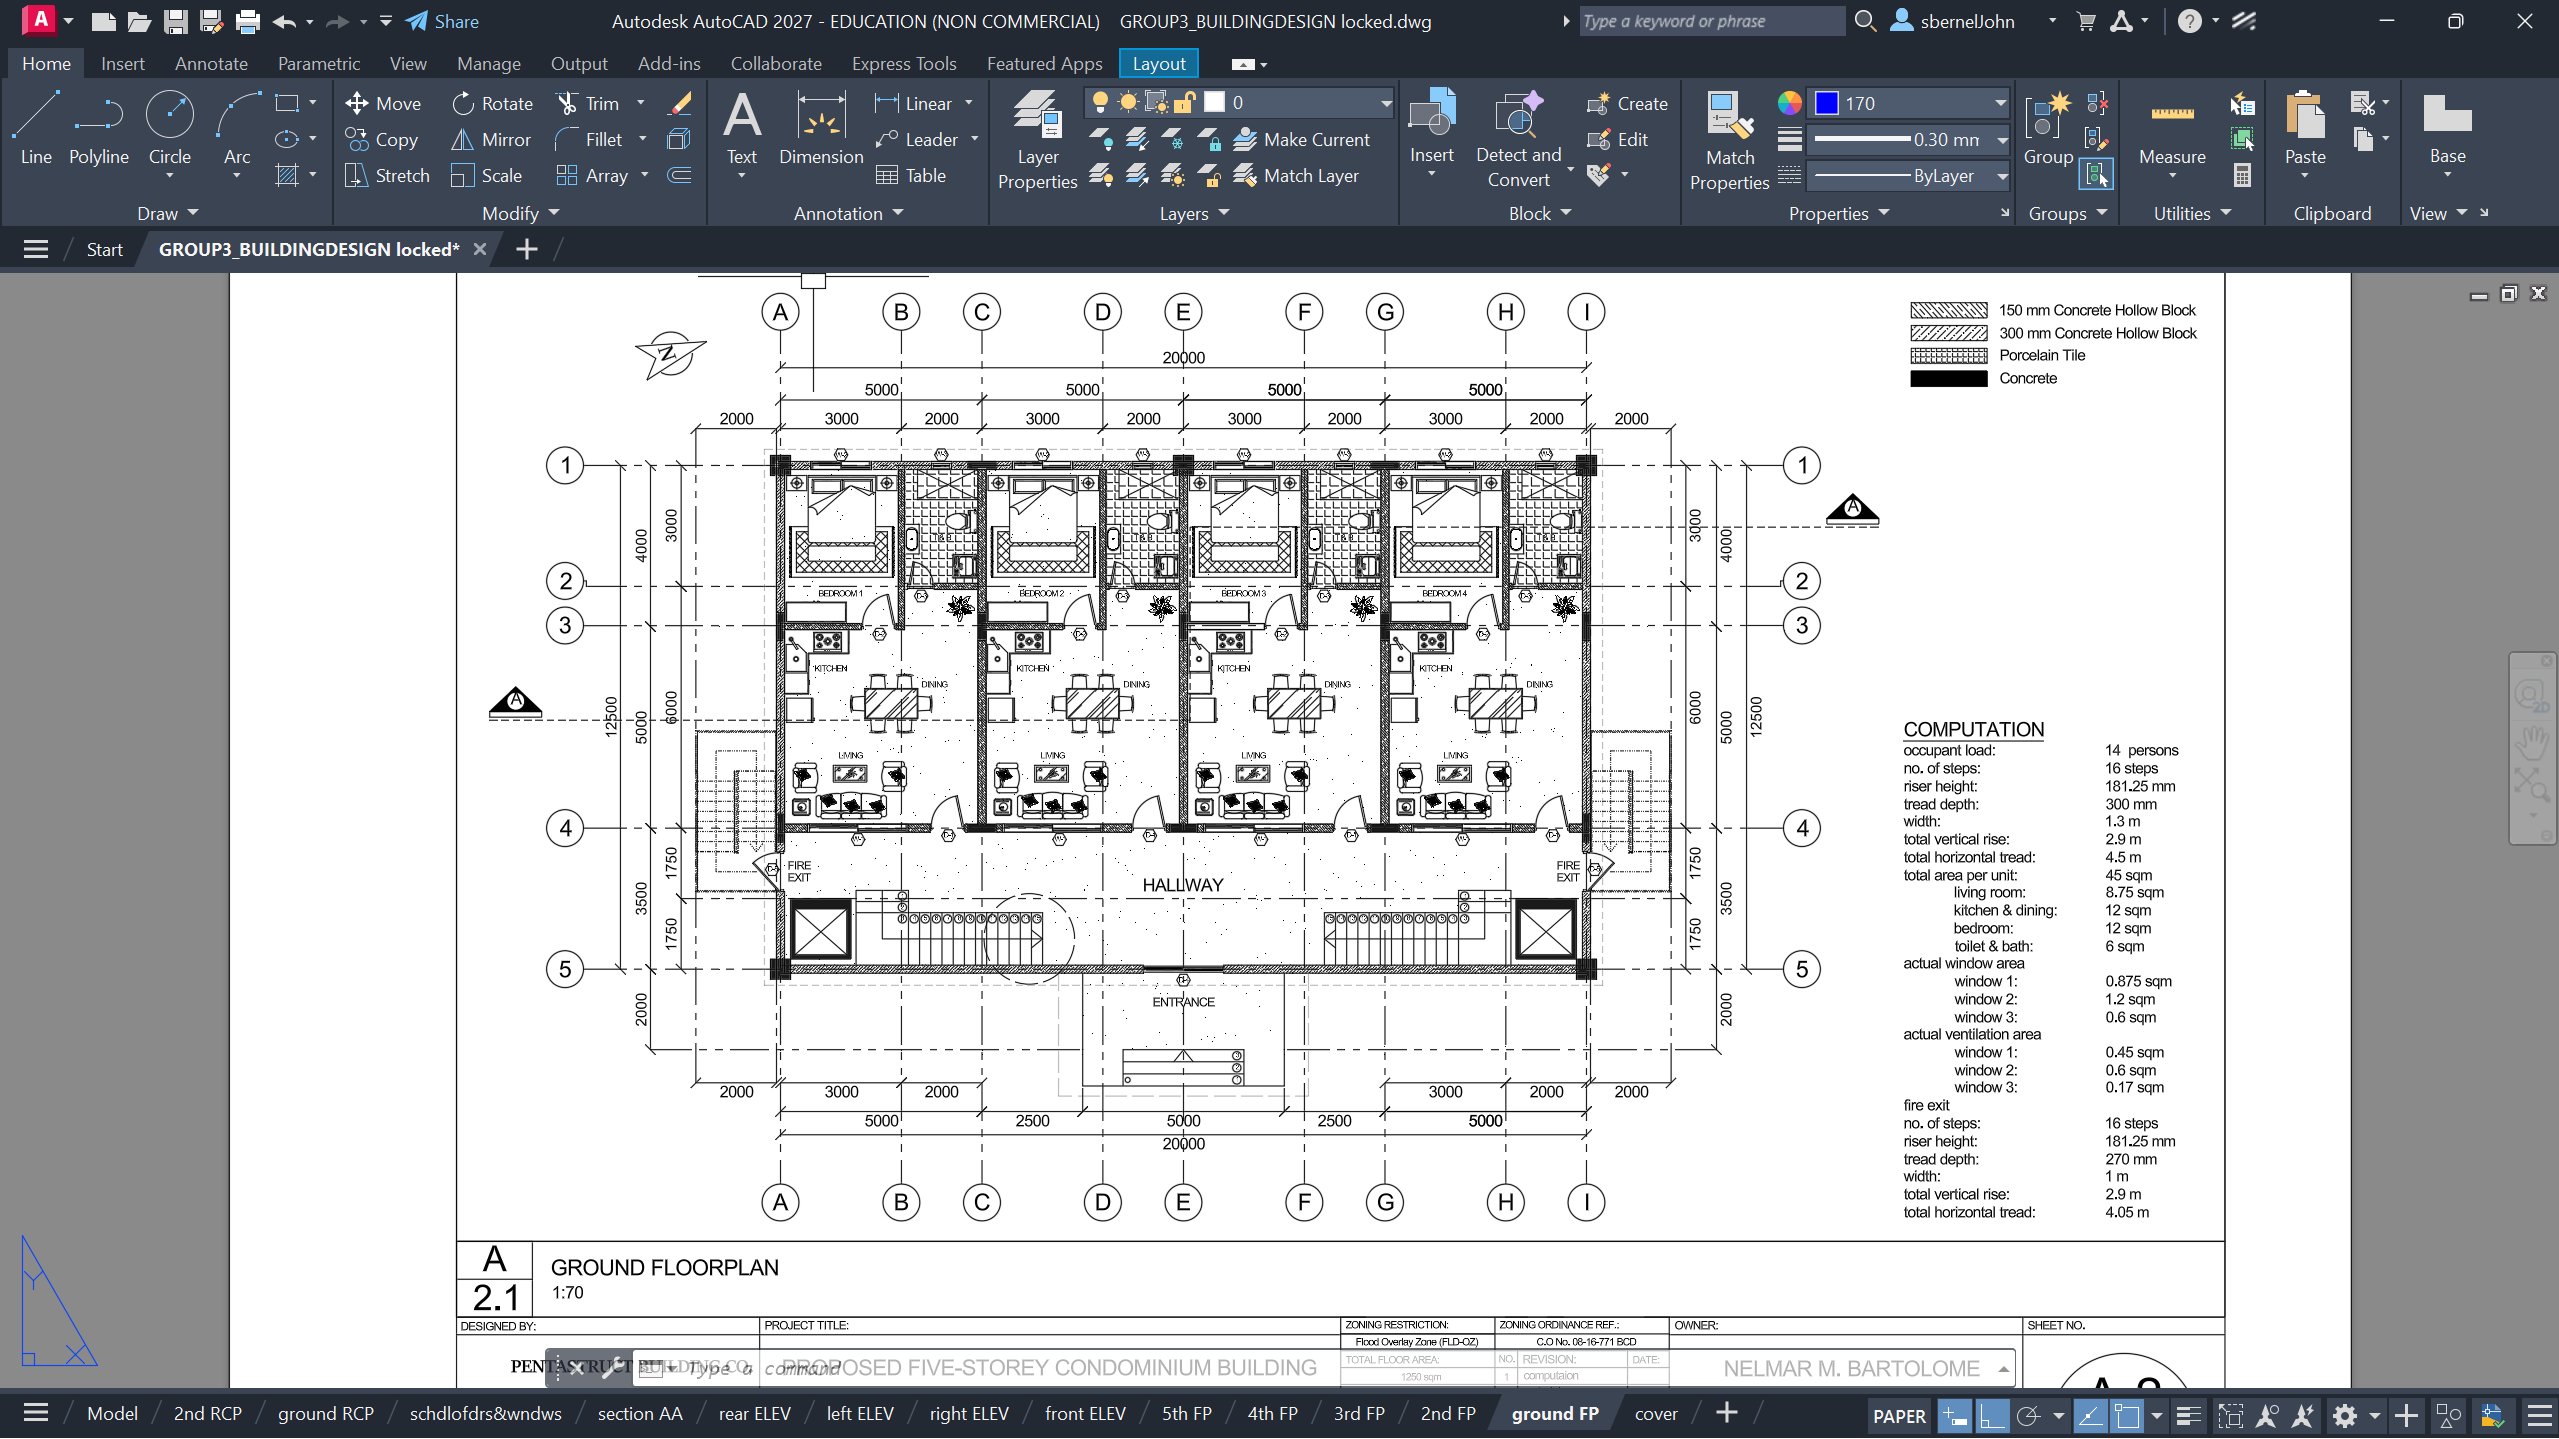Toggle Show Lineweight in status bar
The height and width of the screenshot is (1439, 2559).
2187,1415
